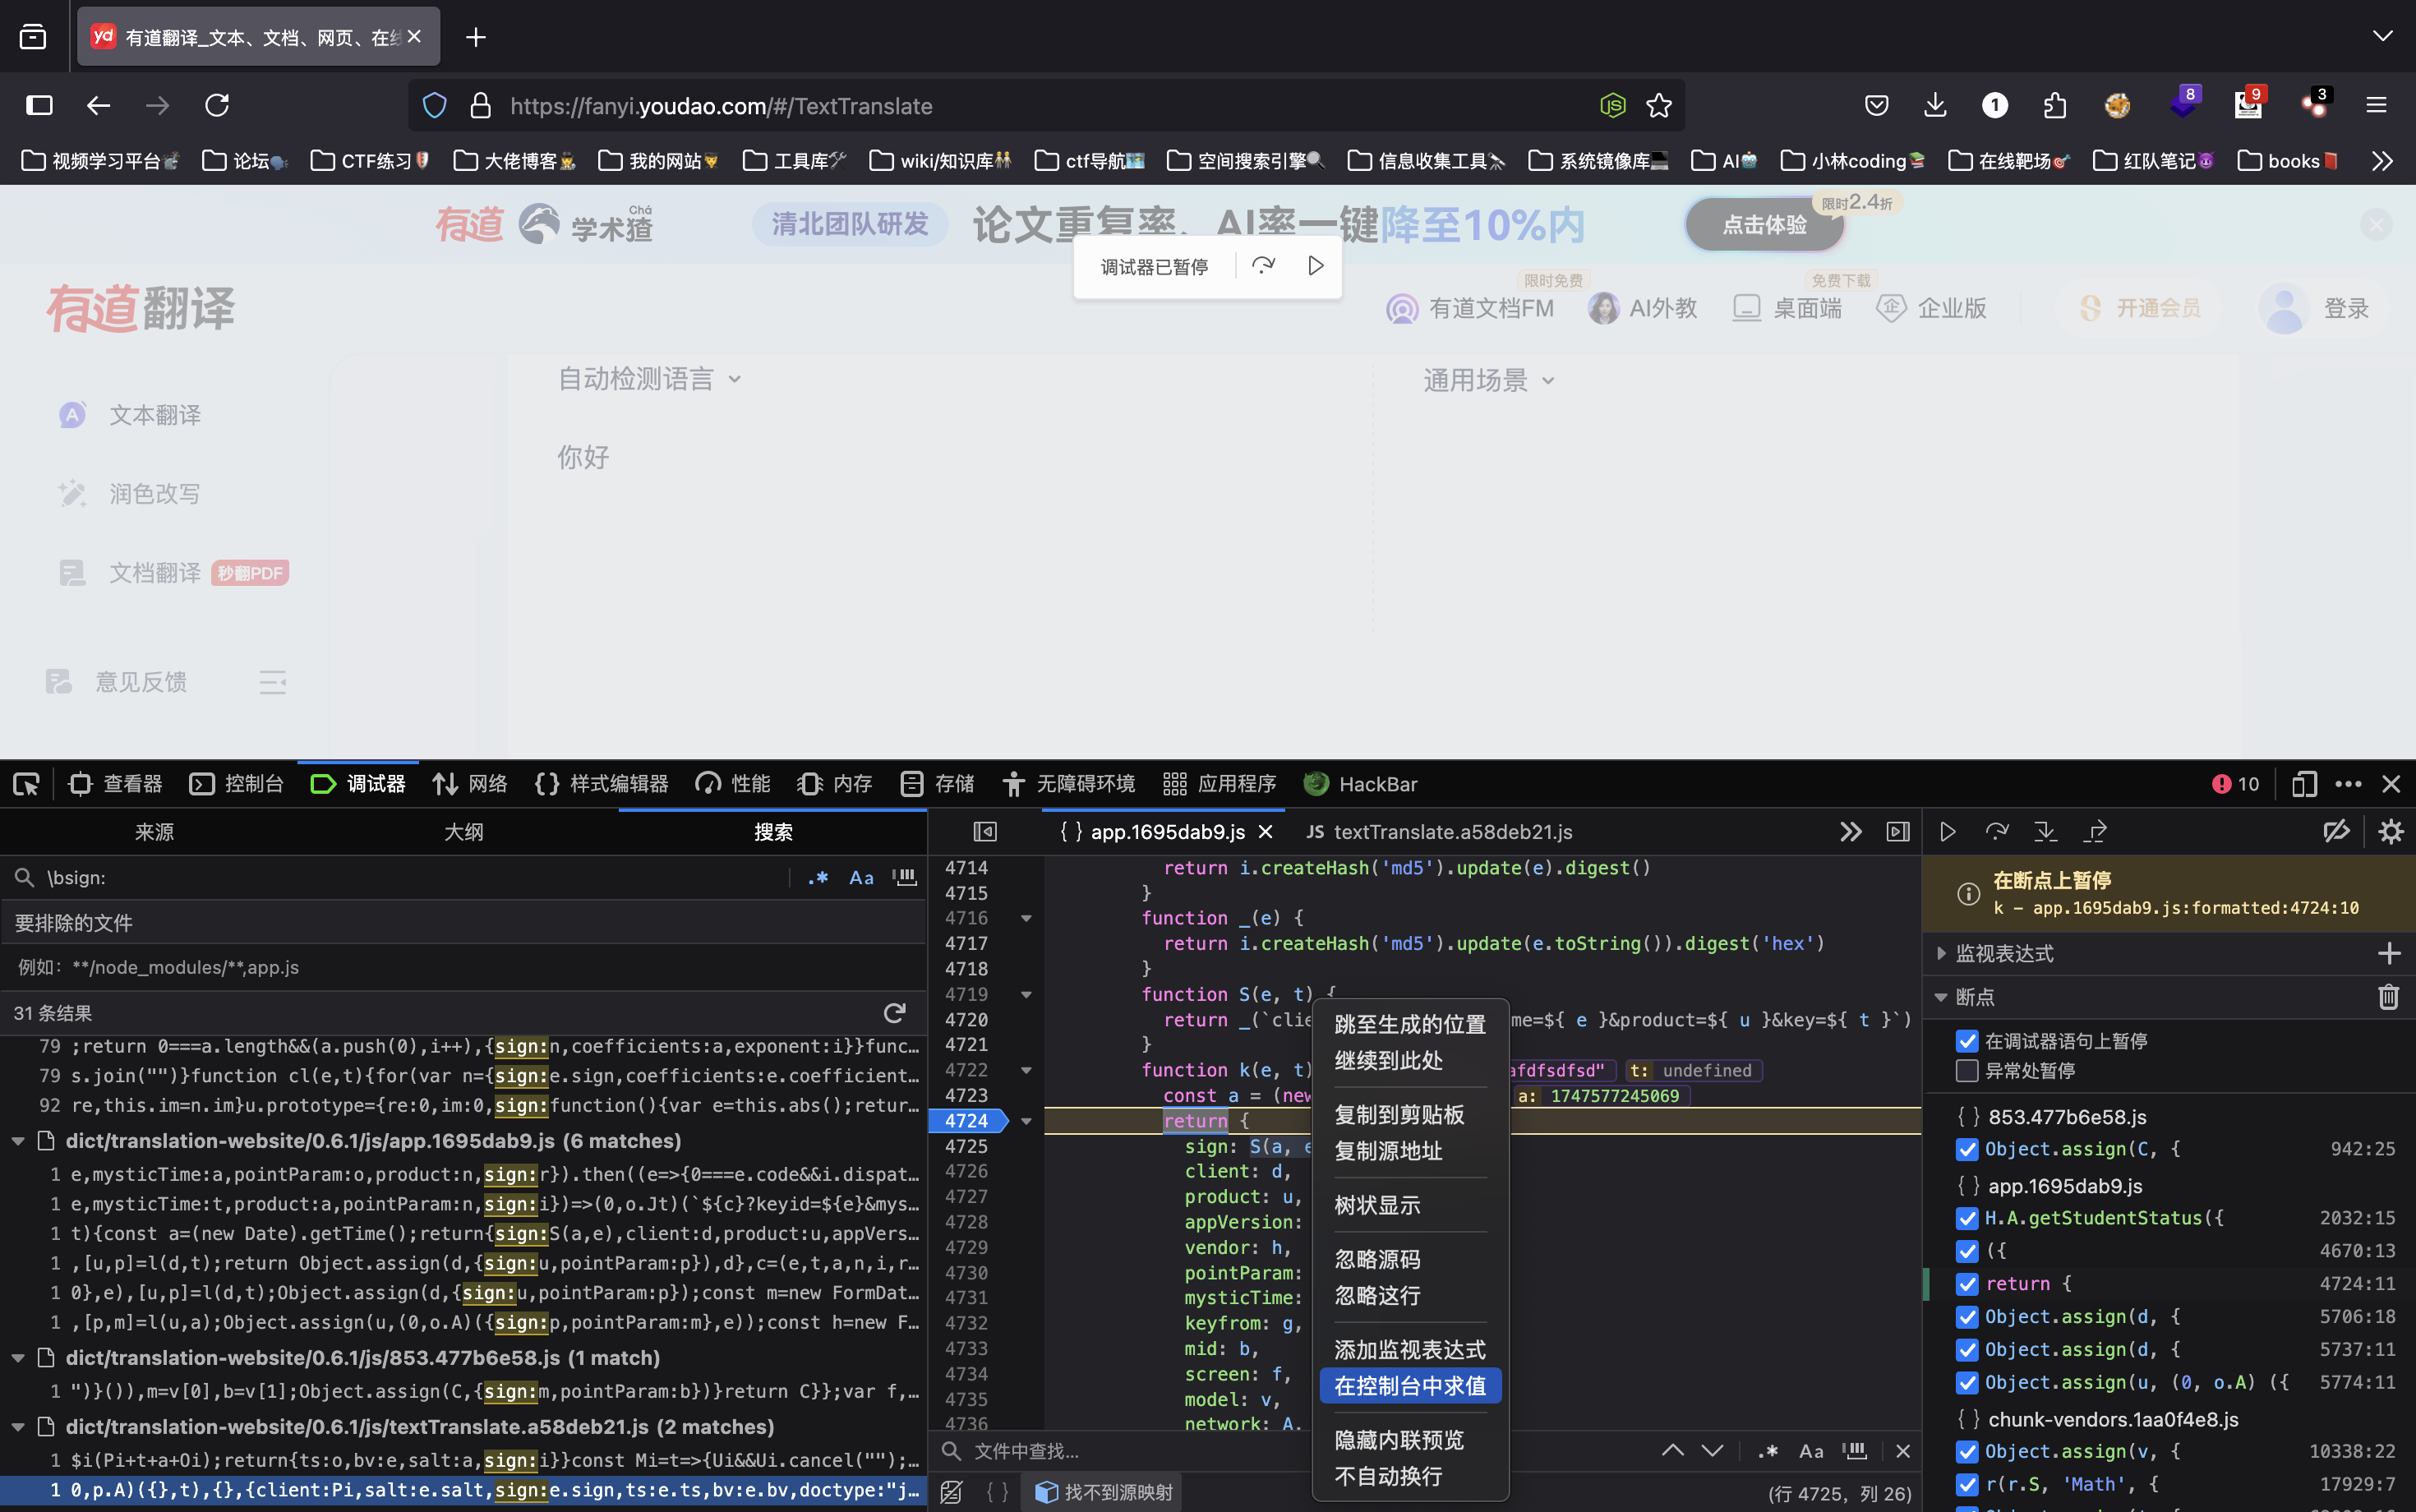Click the deactivate breakpoints icon
Viewport: 2416px width, 1512px height.
pyautogui.click(x=2337, y=831)
